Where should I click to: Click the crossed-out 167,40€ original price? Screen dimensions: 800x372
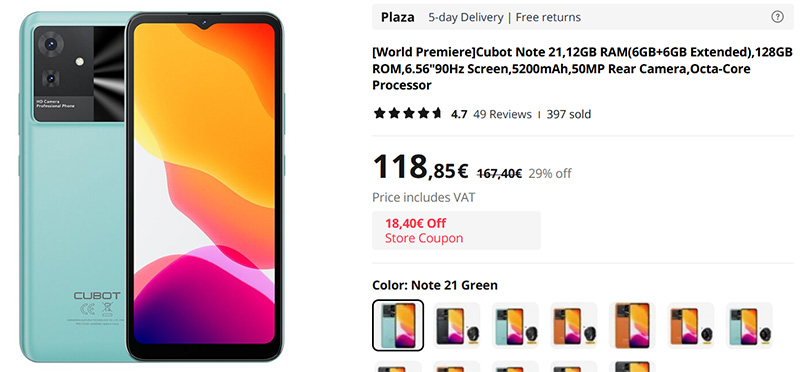click(499, 173)
